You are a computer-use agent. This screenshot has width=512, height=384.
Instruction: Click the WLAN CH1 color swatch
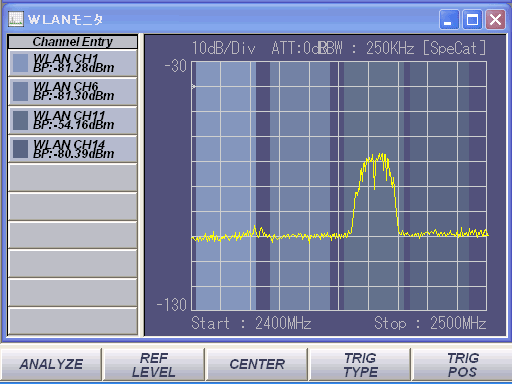pyautogui.click(x=20, y=63)
